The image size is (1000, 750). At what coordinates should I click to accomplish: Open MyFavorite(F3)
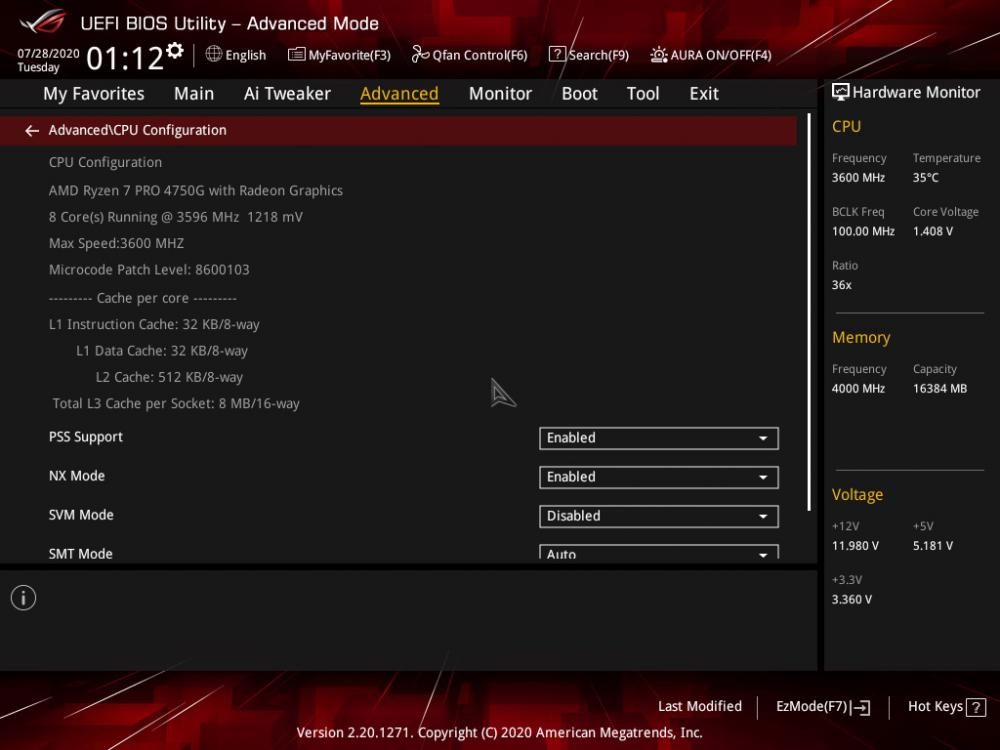[x=339, y=55]
